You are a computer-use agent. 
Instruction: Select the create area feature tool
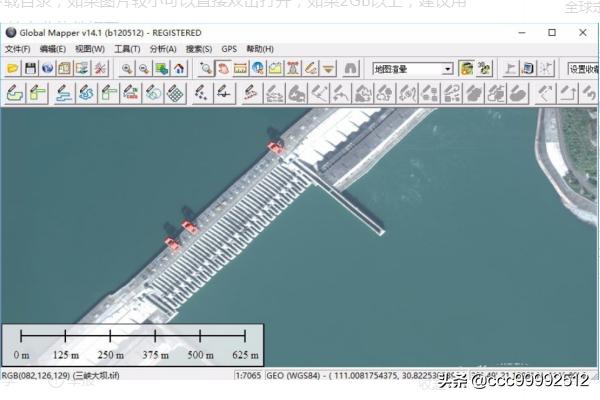click(14, 93)
